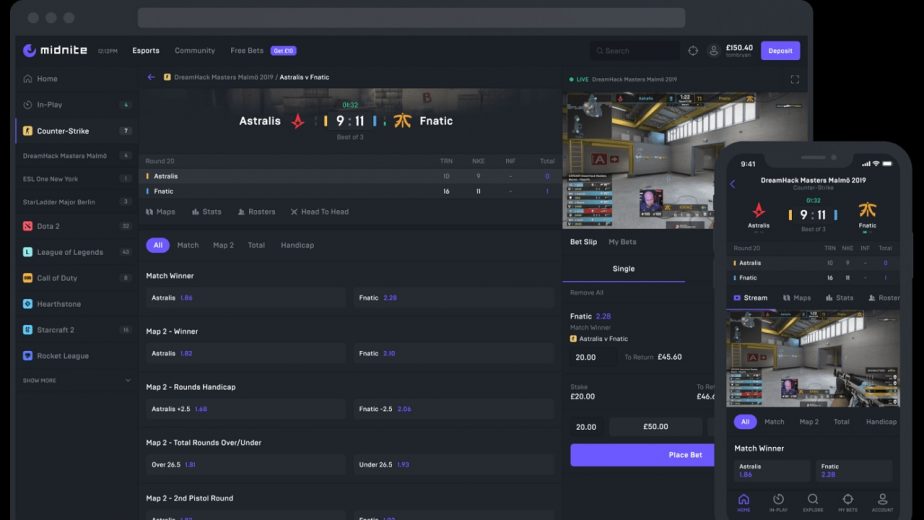Image resolution: width=924 pixels, height=520 pixels.
Task: Expand the live stream to fullscreen
Action: click(794, 79)
